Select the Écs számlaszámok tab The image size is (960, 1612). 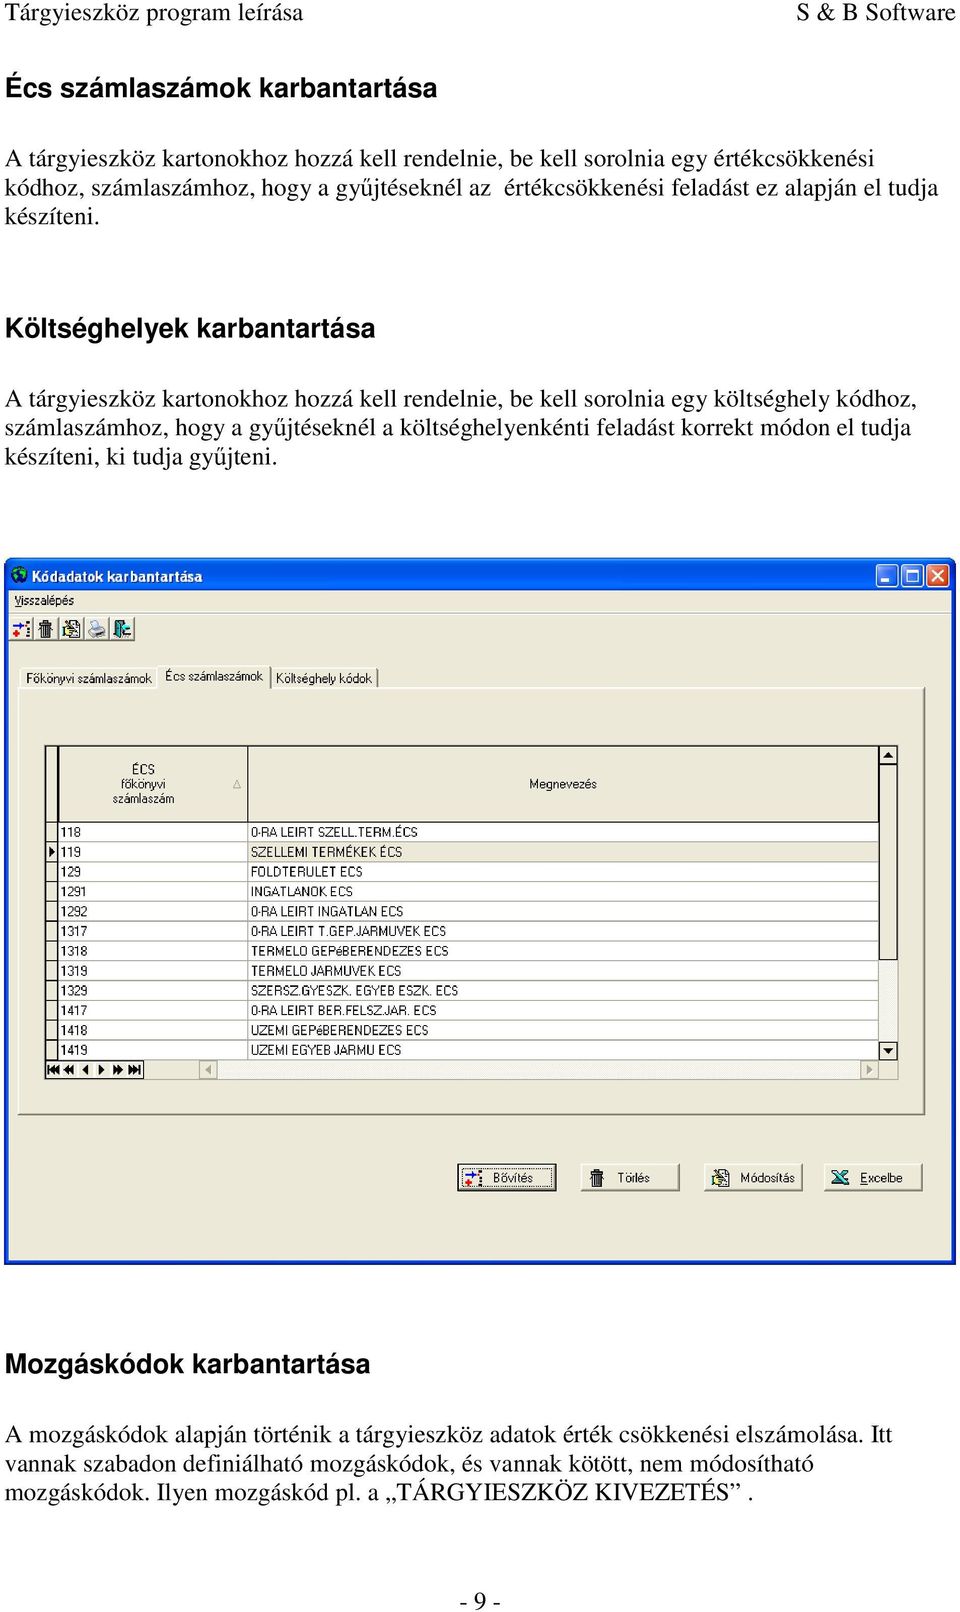[214, 677]
